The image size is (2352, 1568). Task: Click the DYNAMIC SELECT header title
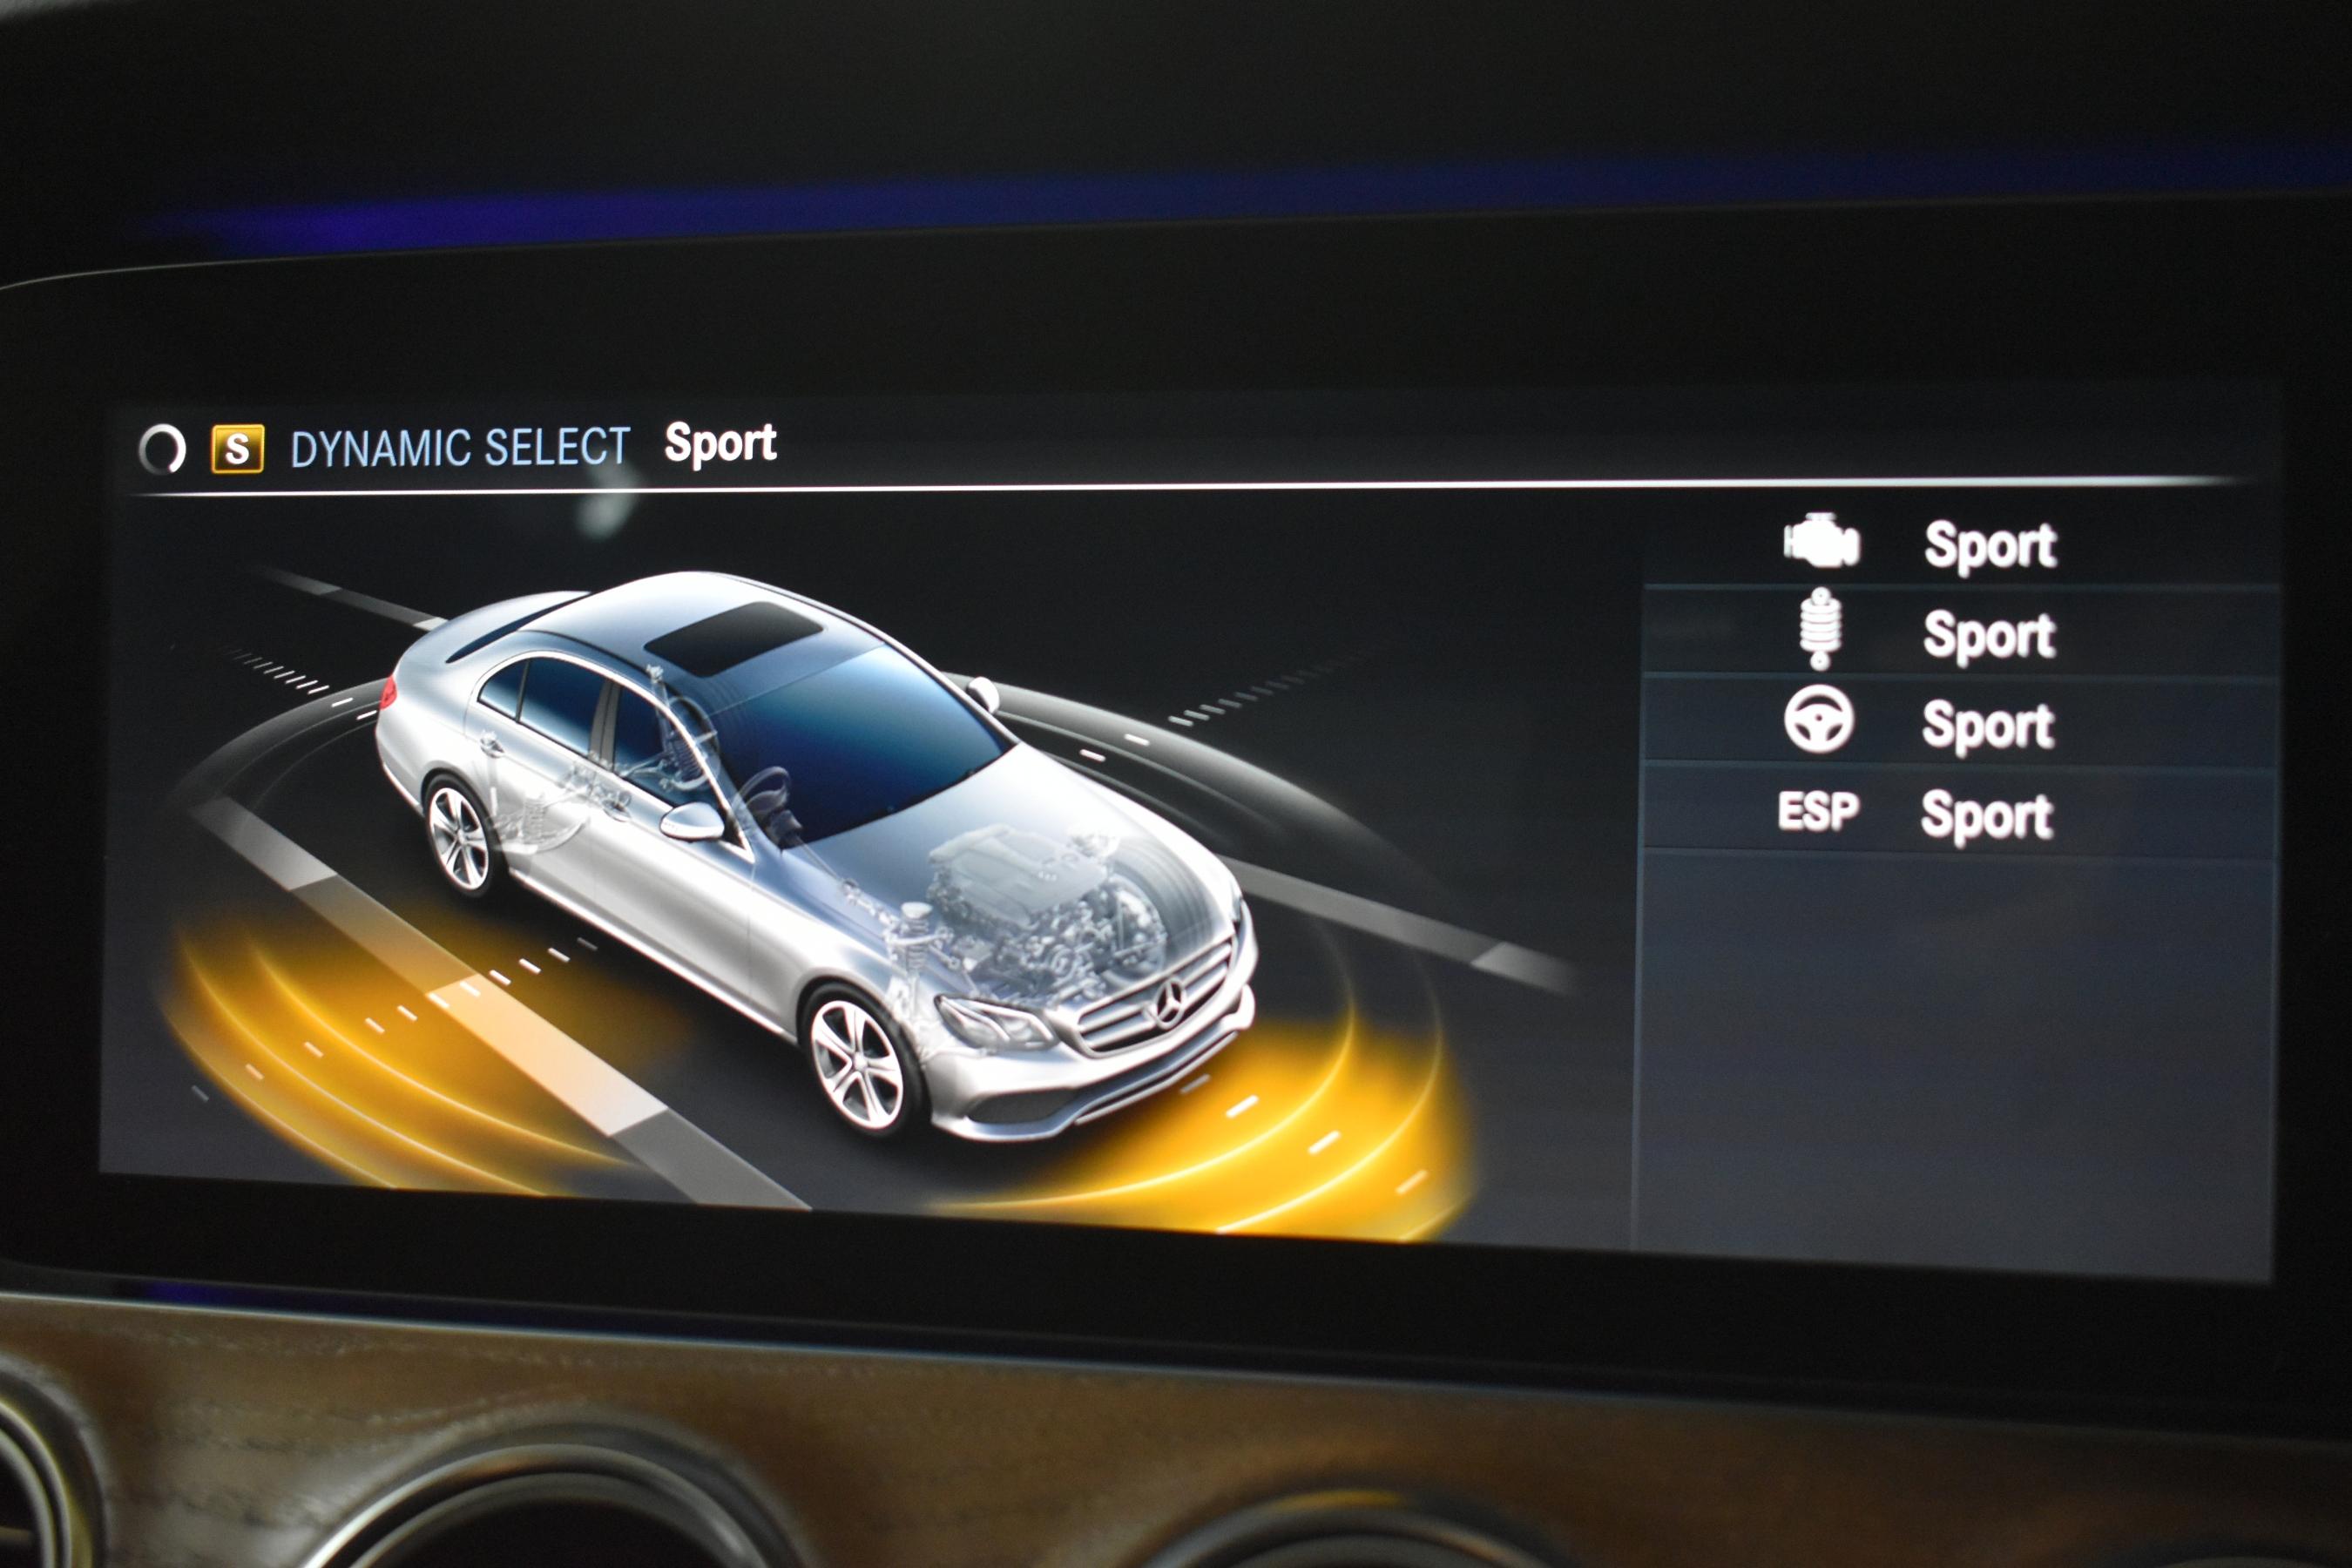tap(459, 447)
